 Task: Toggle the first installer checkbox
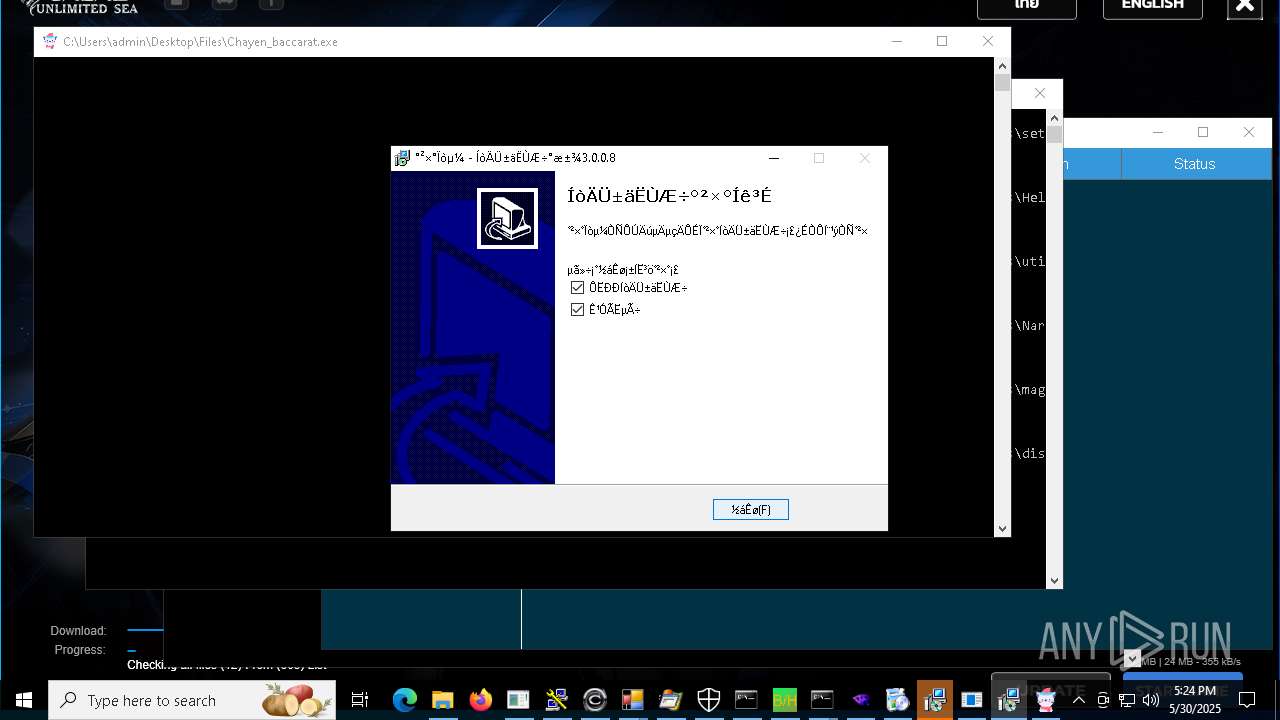point(577,287)
